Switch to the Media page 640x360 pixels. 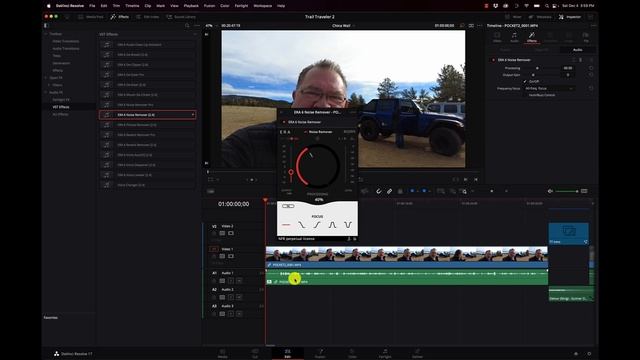(222, 353)
